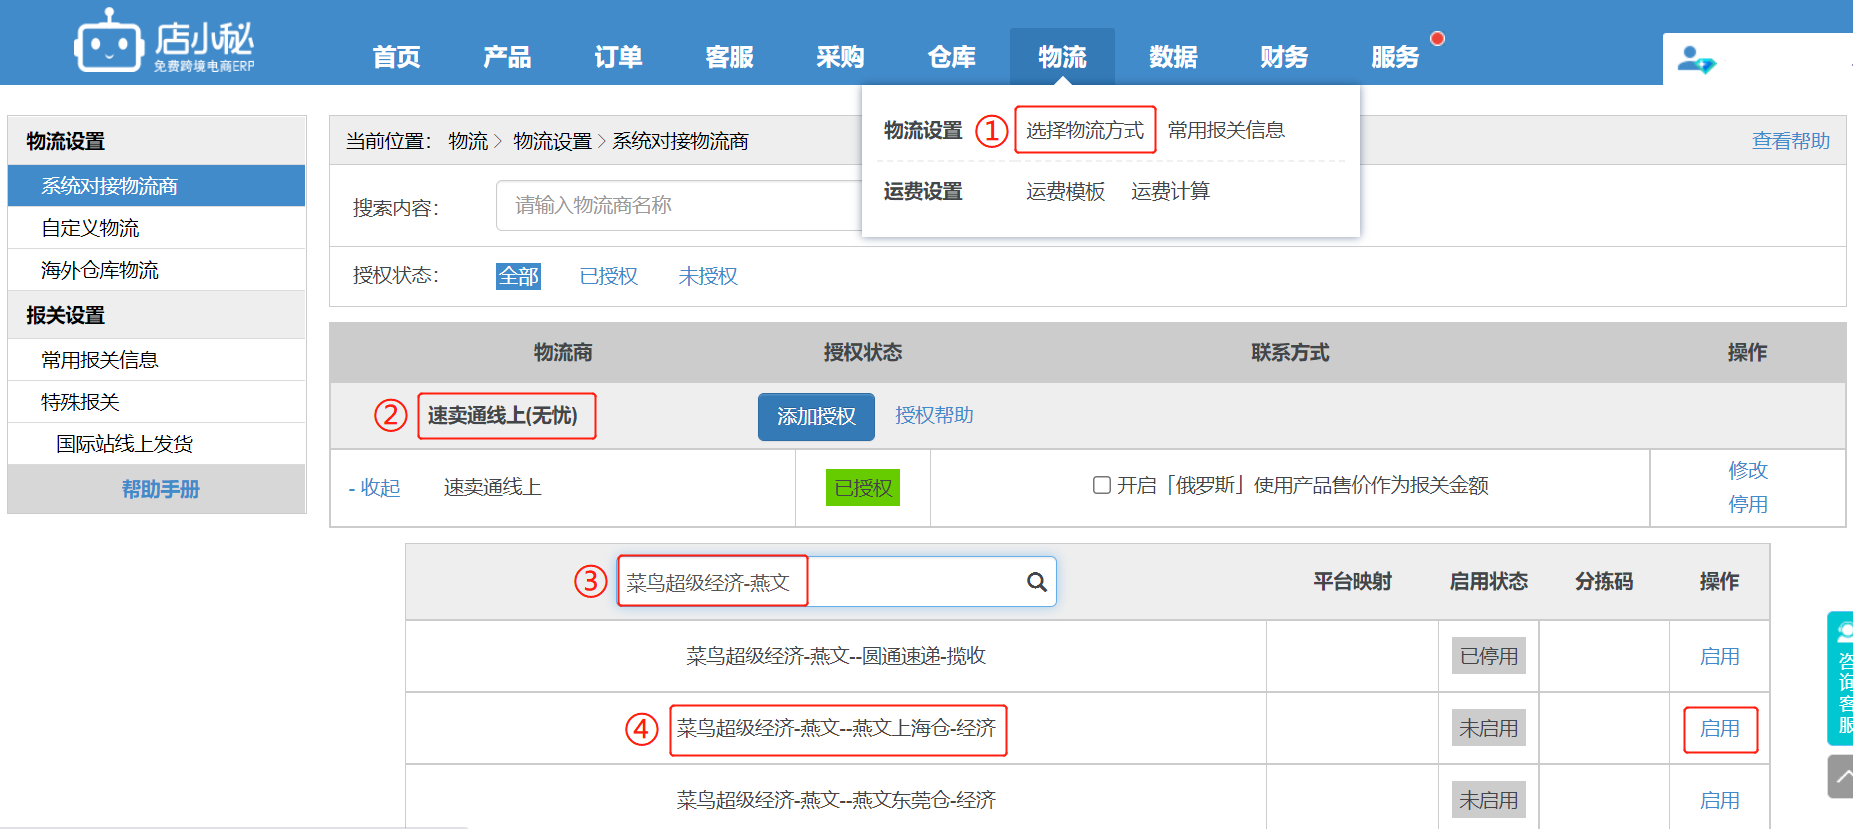Open the 数据 menu
The image size is (1853, 829).
click(1174, 57)
